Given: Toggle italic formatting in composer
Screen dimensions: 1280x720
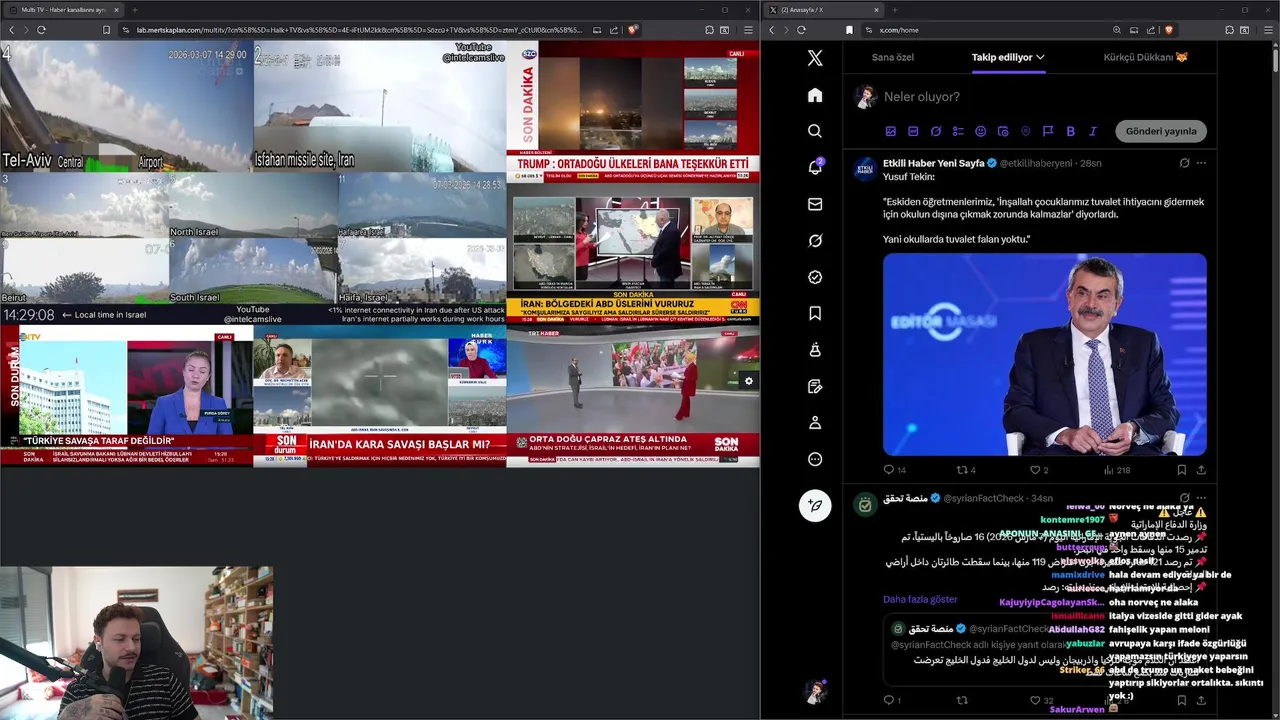Looking at the screenshot, I should 1093,131.
